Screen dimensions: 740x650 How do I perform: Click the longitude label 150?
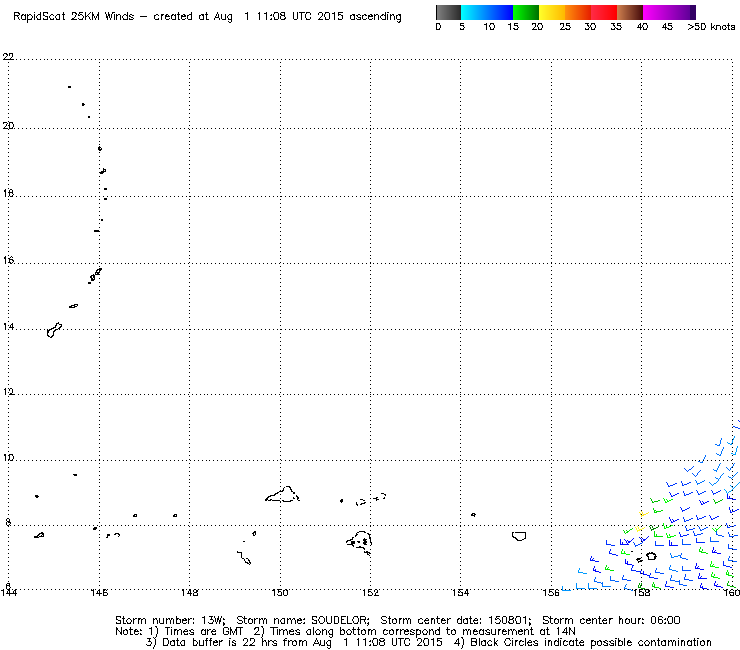click(280, 592)
